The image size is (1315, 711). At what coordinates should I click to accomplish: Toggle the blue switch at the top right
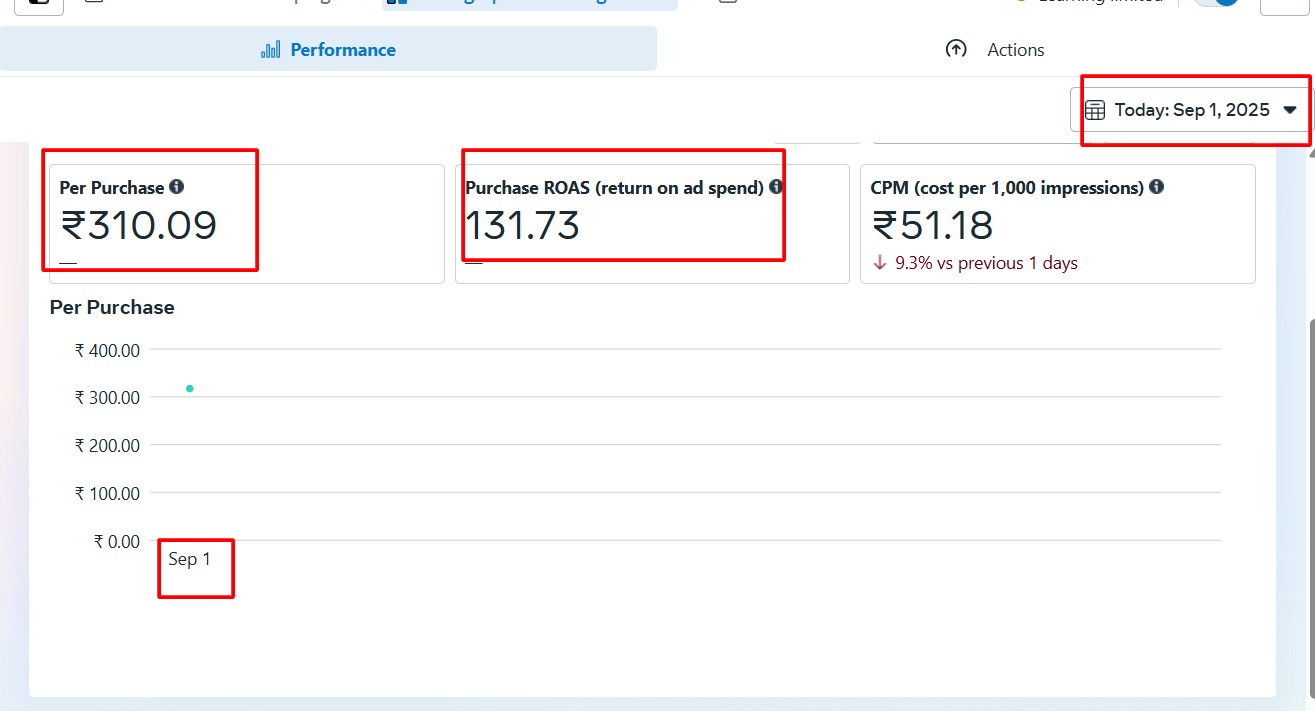pos(1217,3)
